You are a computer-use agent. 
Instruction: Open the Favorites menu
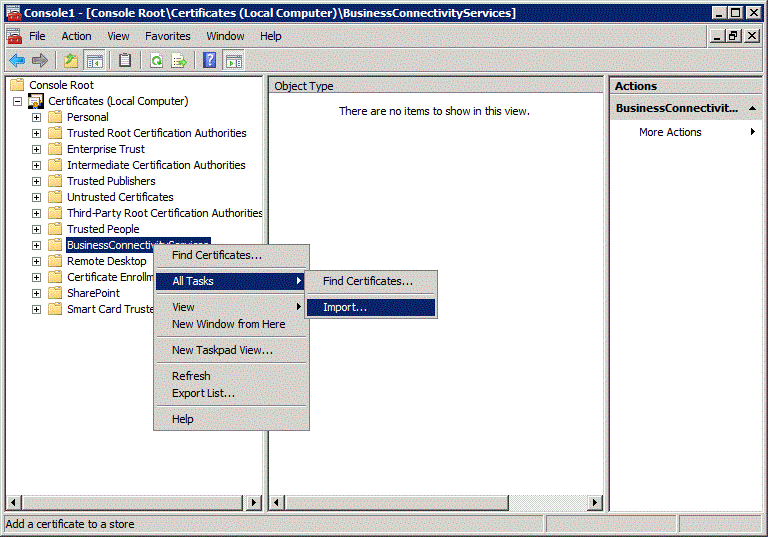(168, 36)
